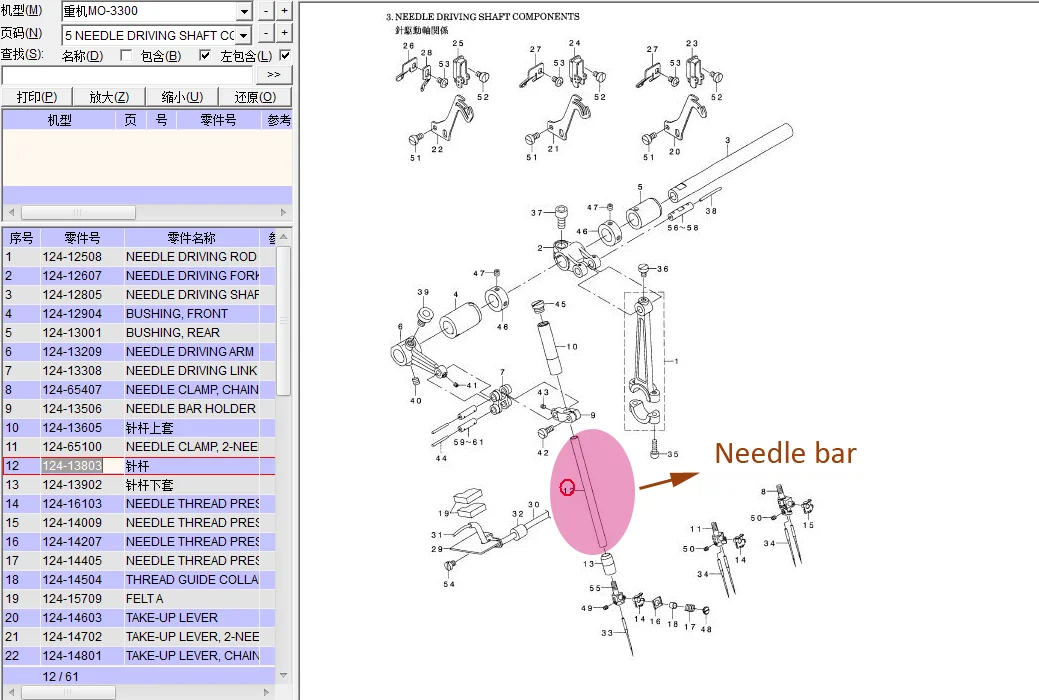Click the plus button beside the 机型 combo box

click(x=284, y=11)
